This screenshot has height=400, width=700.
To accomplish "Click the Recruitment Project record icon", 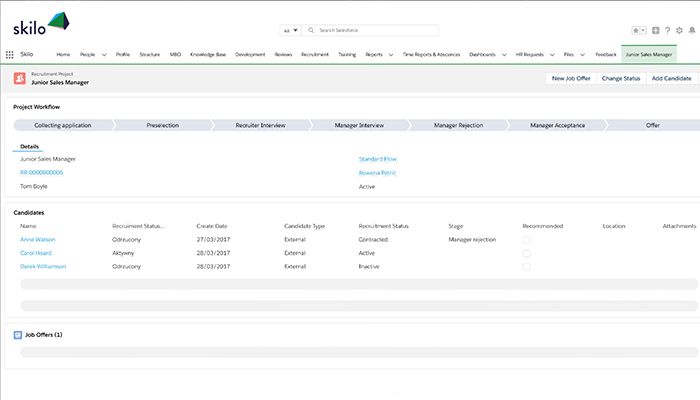I will (20, 78).
